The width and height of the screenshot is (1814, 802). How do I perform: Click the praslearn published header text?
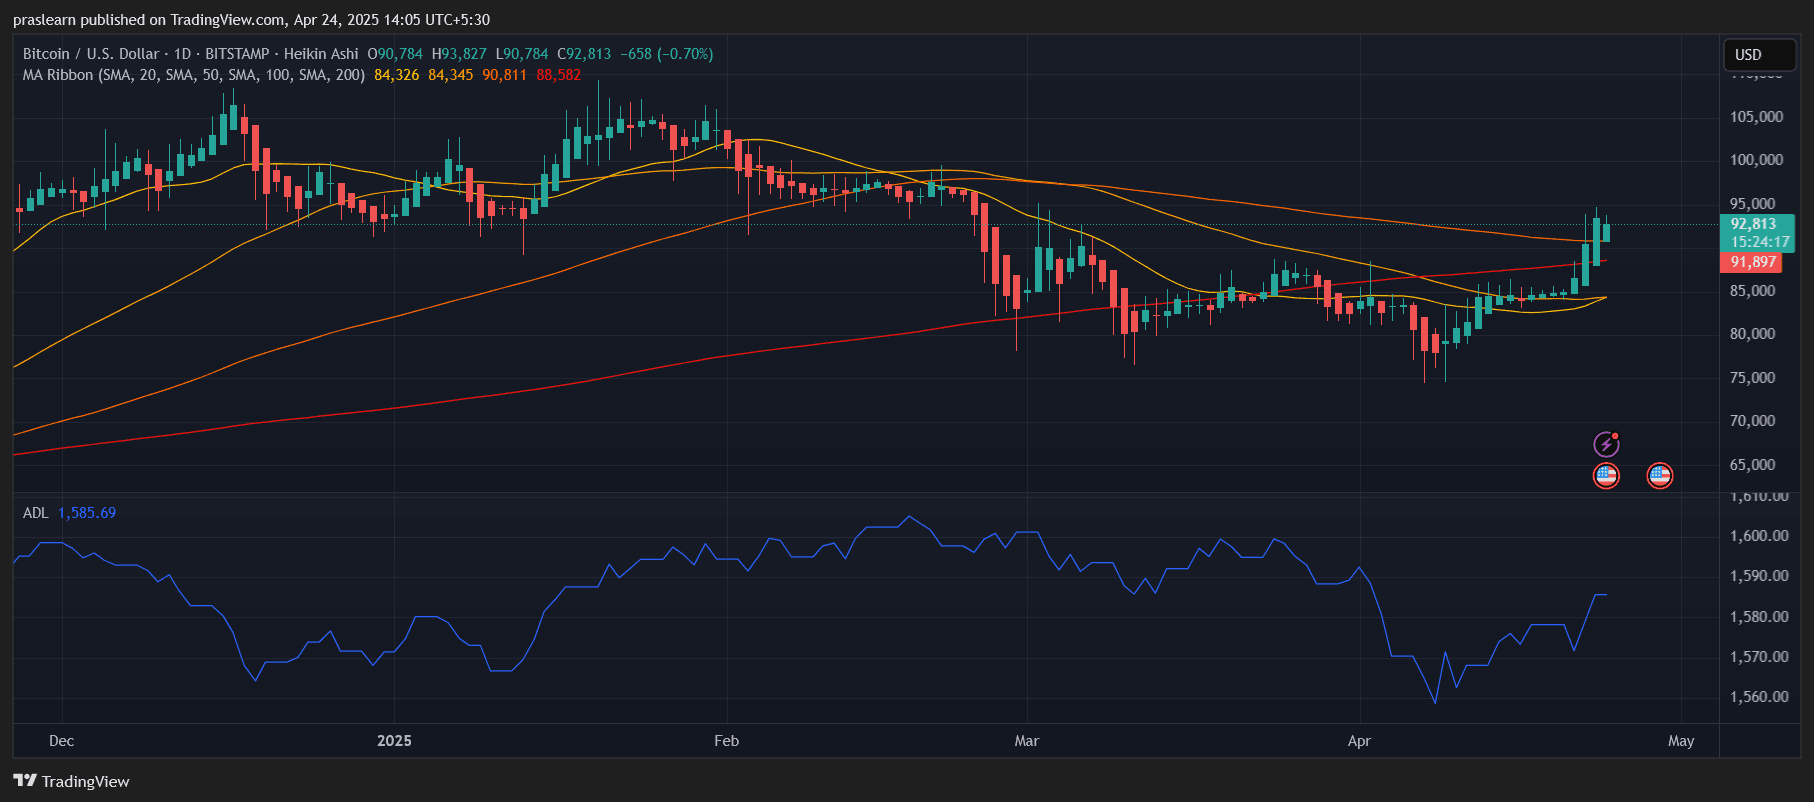click(252, 20)
